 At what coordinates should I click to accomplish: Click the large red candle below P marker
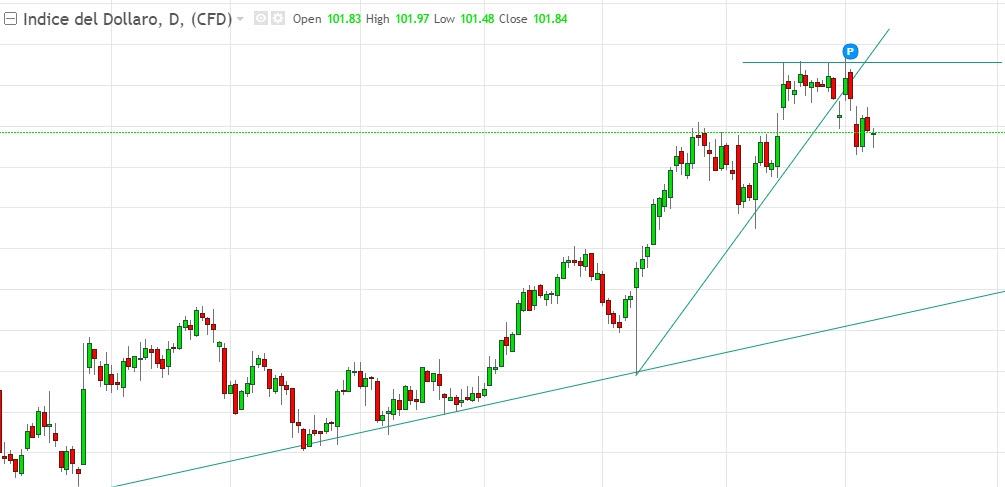(x=850, y=84)
